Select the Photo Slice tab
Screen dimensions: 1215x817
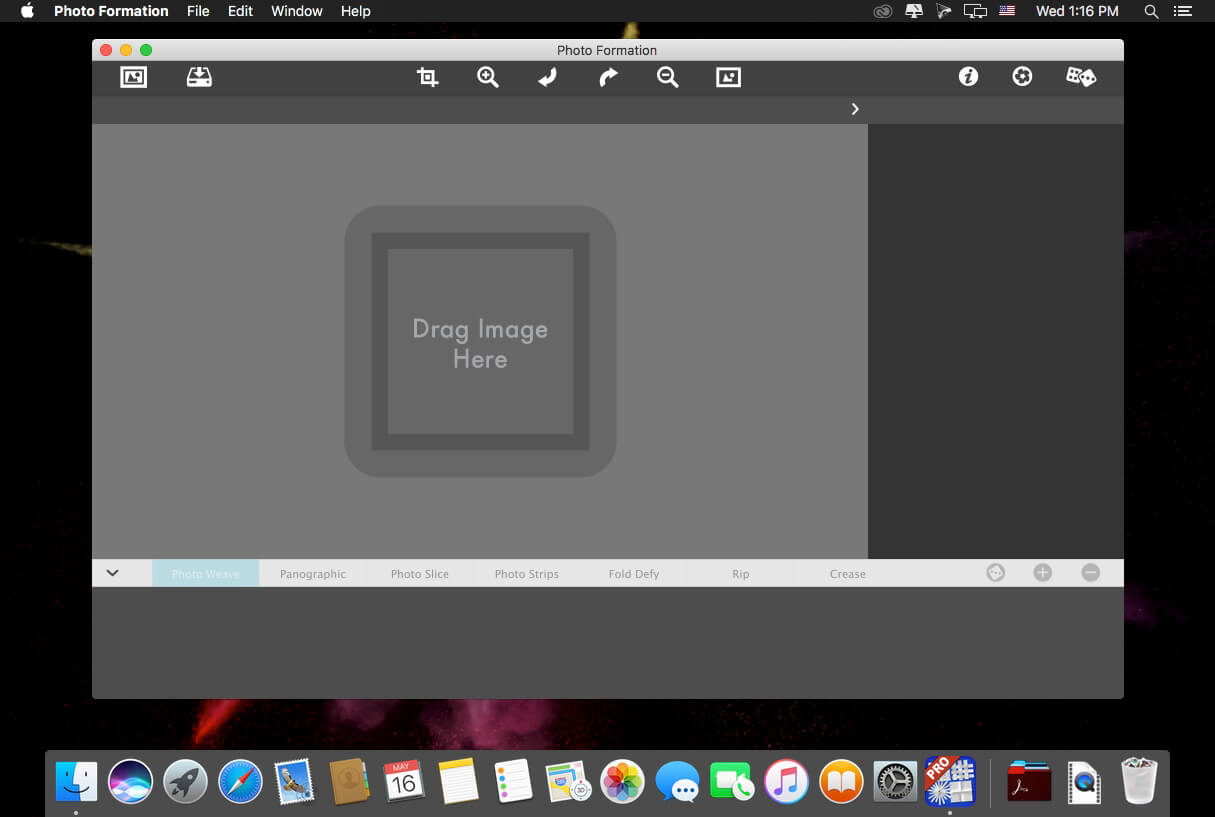(x=420, y=574)
